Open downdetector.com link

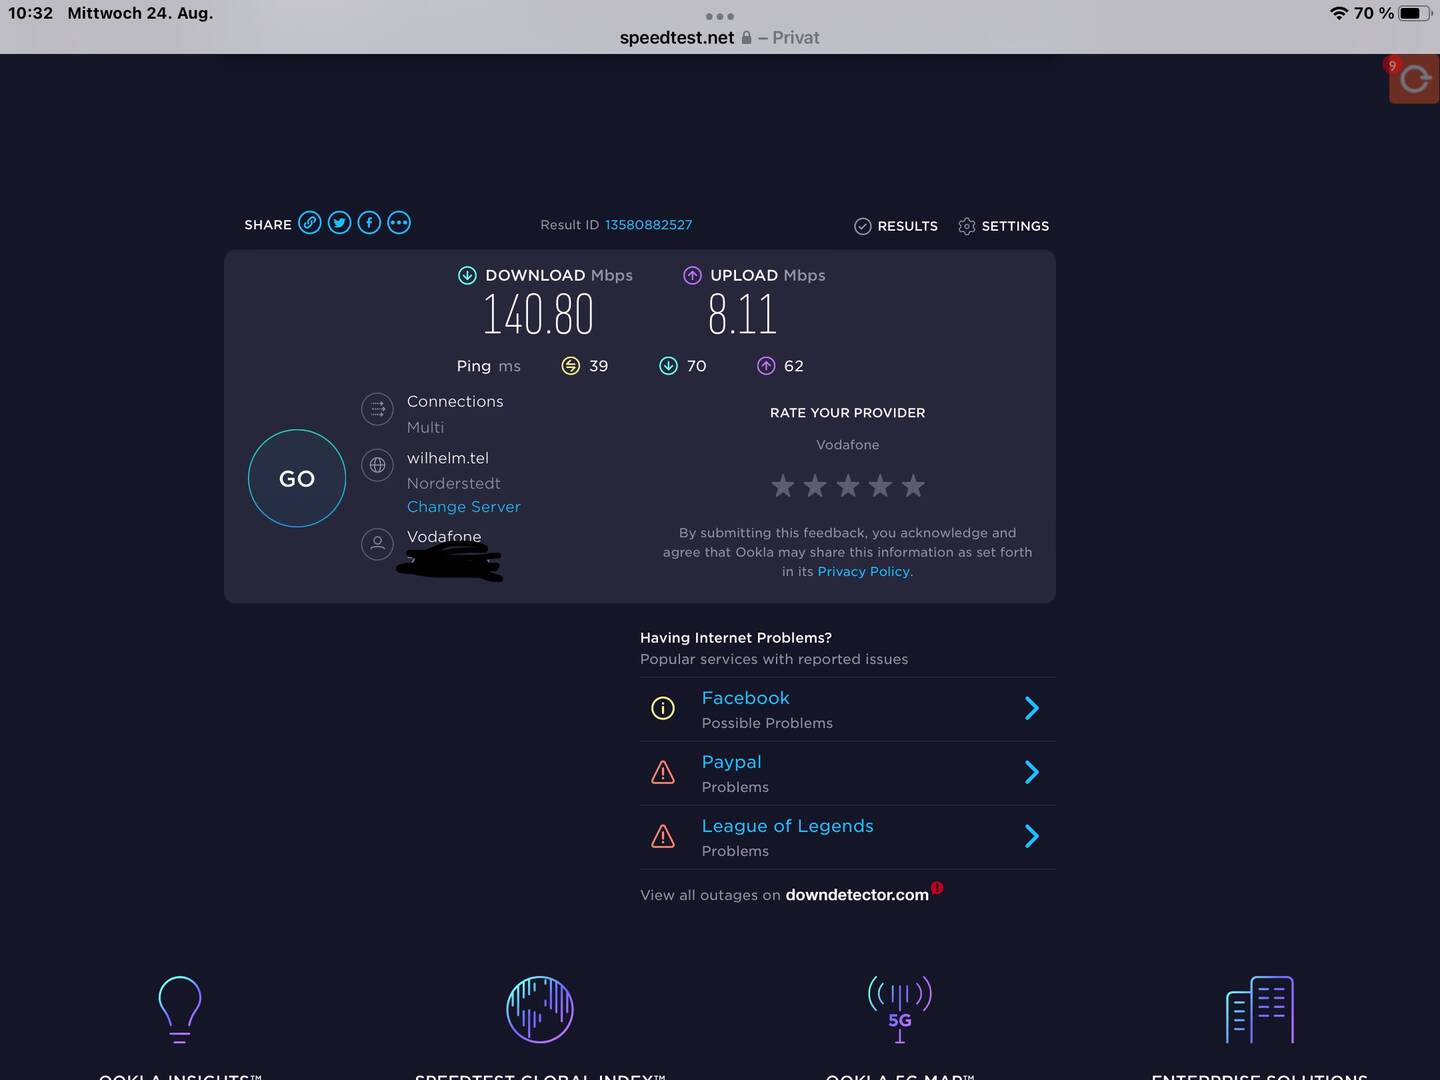[x=857, y=895]
